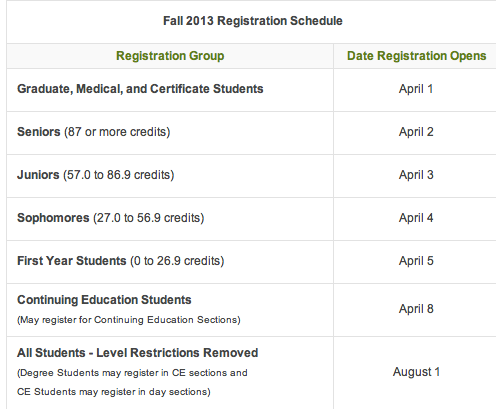Image resolution: width=496 pixels, height=409 pixels.
Task: Click the Continuing Education Sections note
Action: click(x=129, y=320)
